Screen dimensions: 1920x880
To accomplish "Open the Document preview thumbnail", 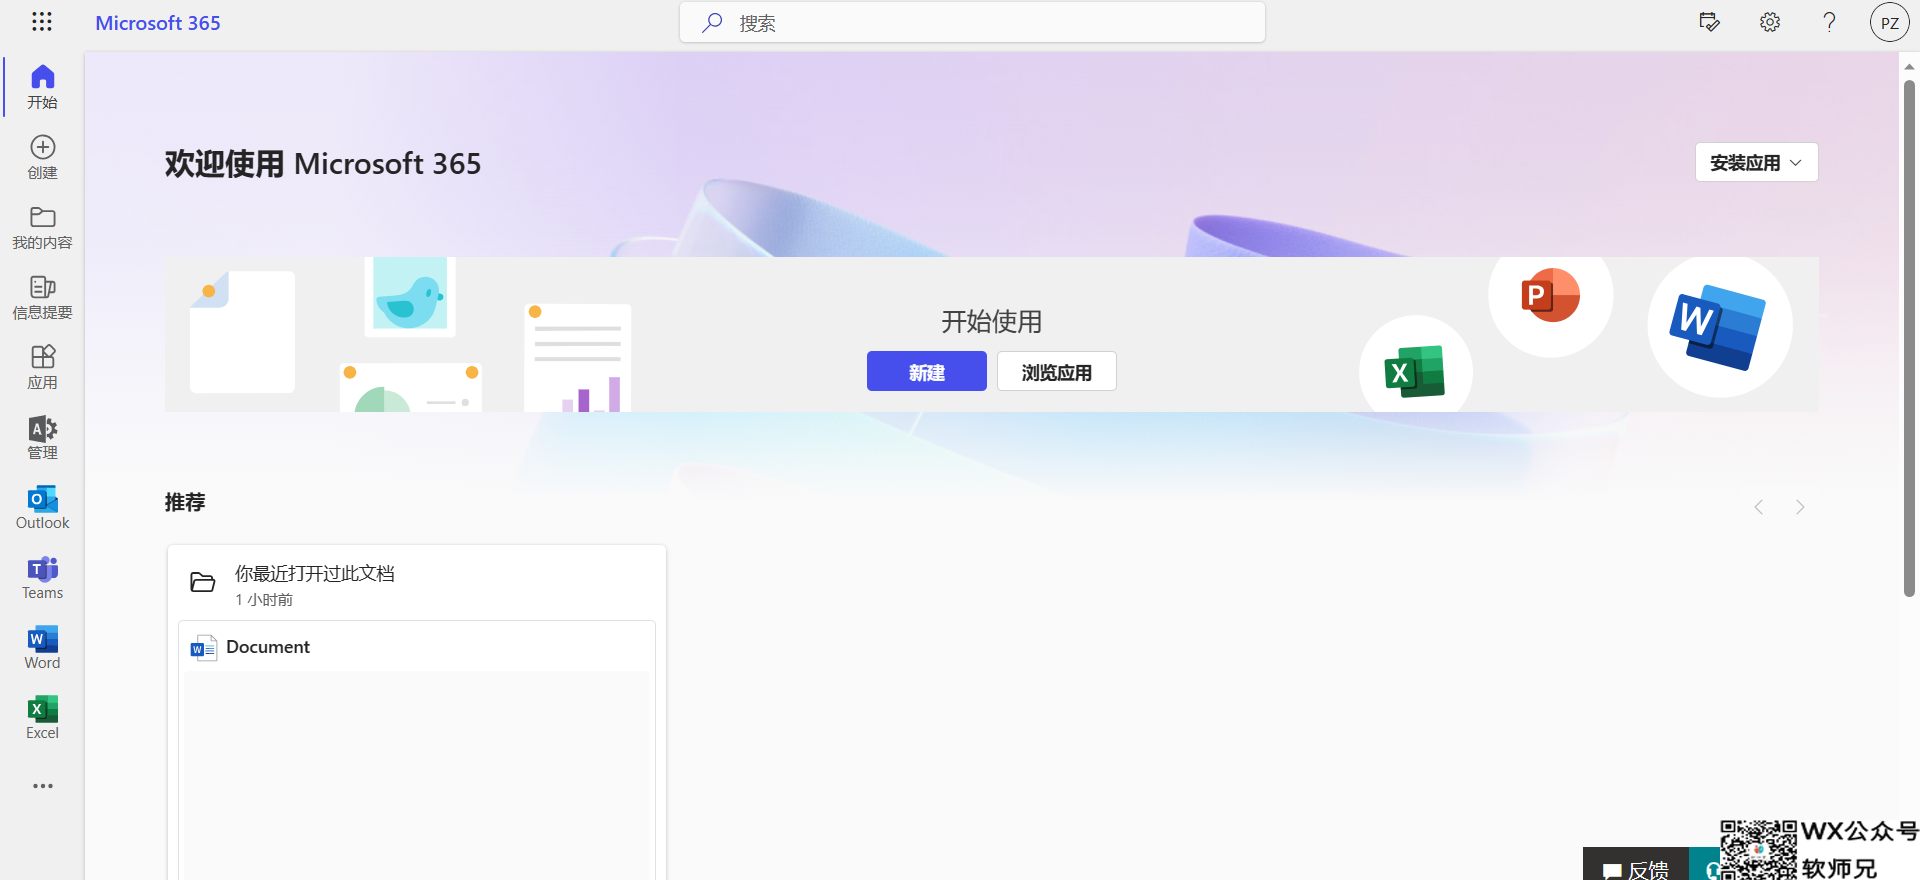I will (417, 775).
